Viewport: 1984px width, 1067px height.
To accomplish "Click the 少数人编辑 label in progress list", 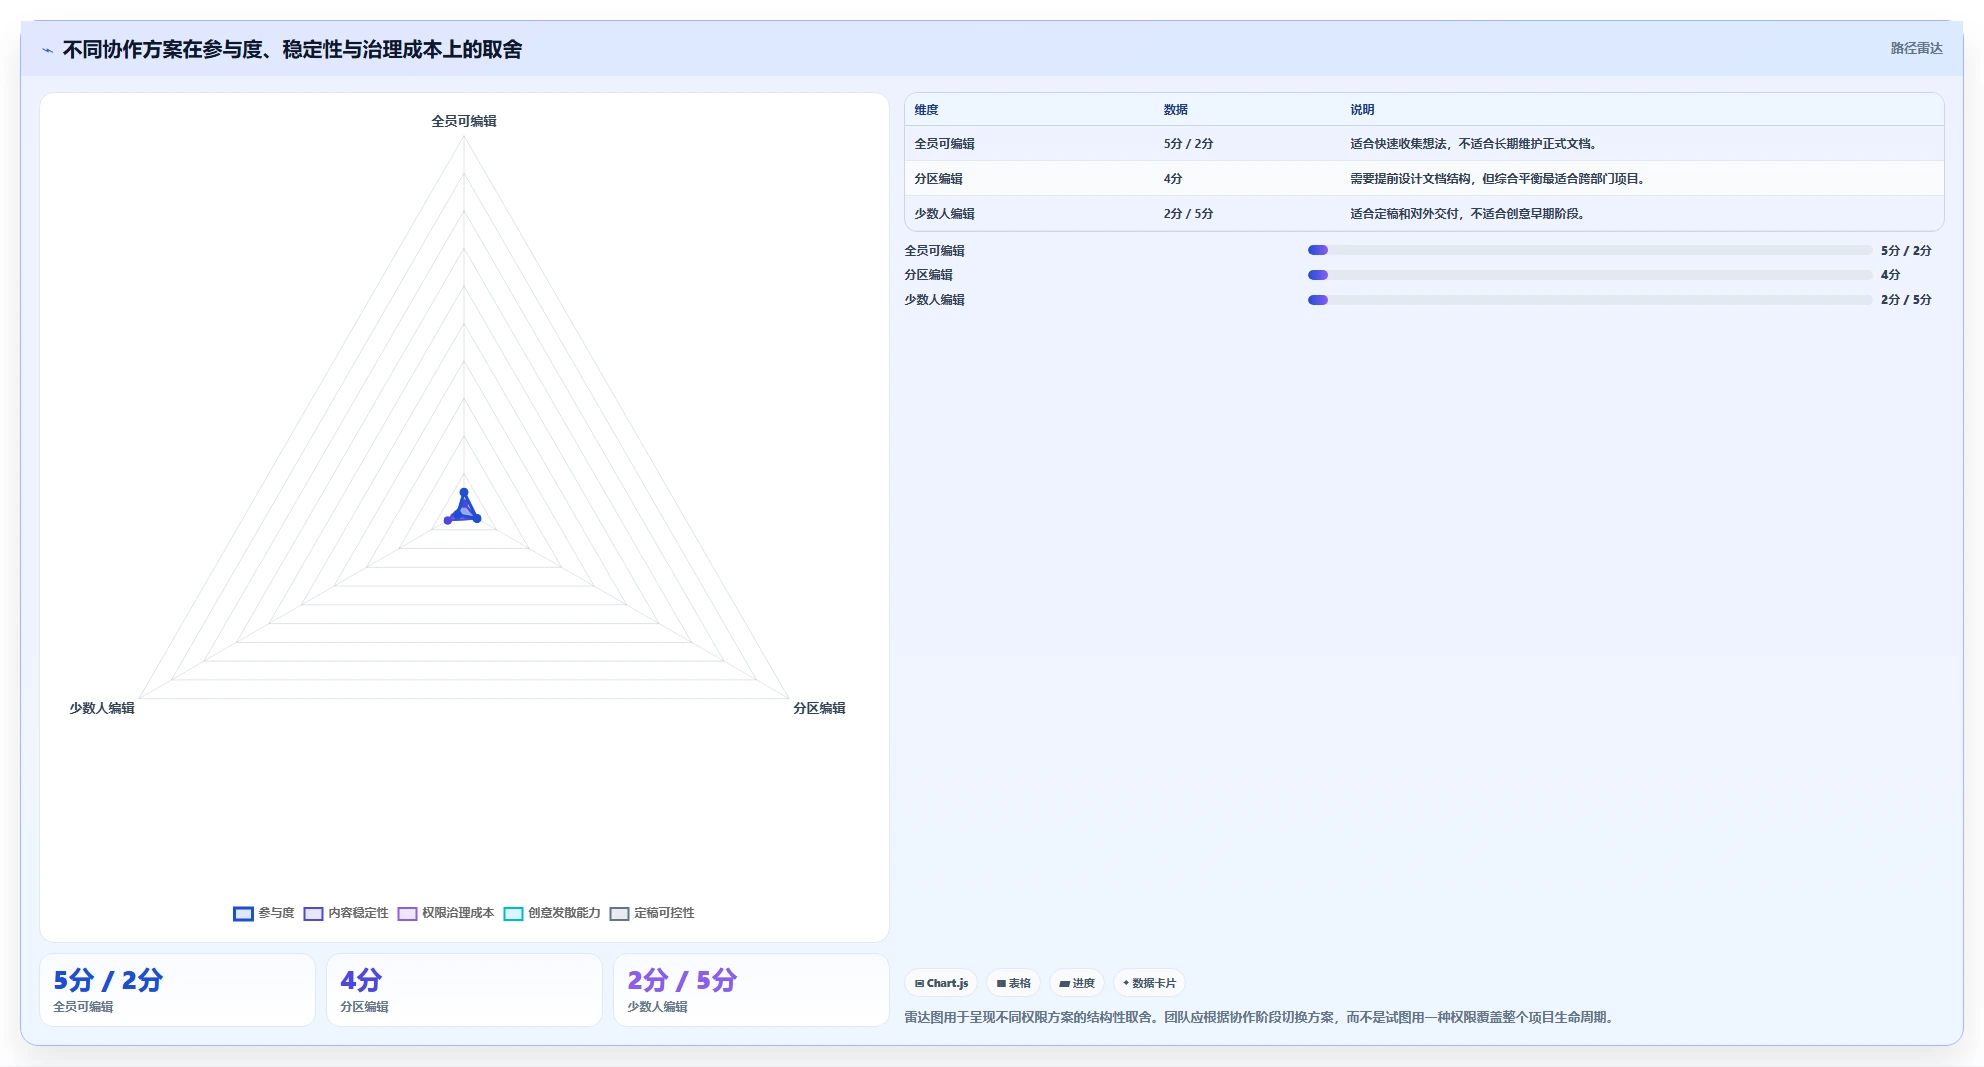I will pos(935,300).
